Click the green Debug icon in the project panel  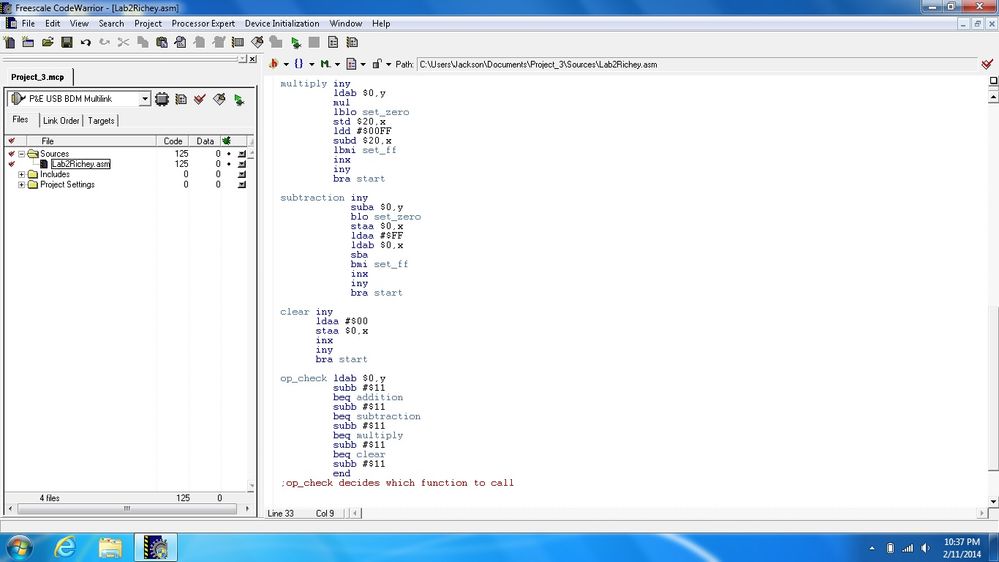pyautogui.click(x=238, y=99)
